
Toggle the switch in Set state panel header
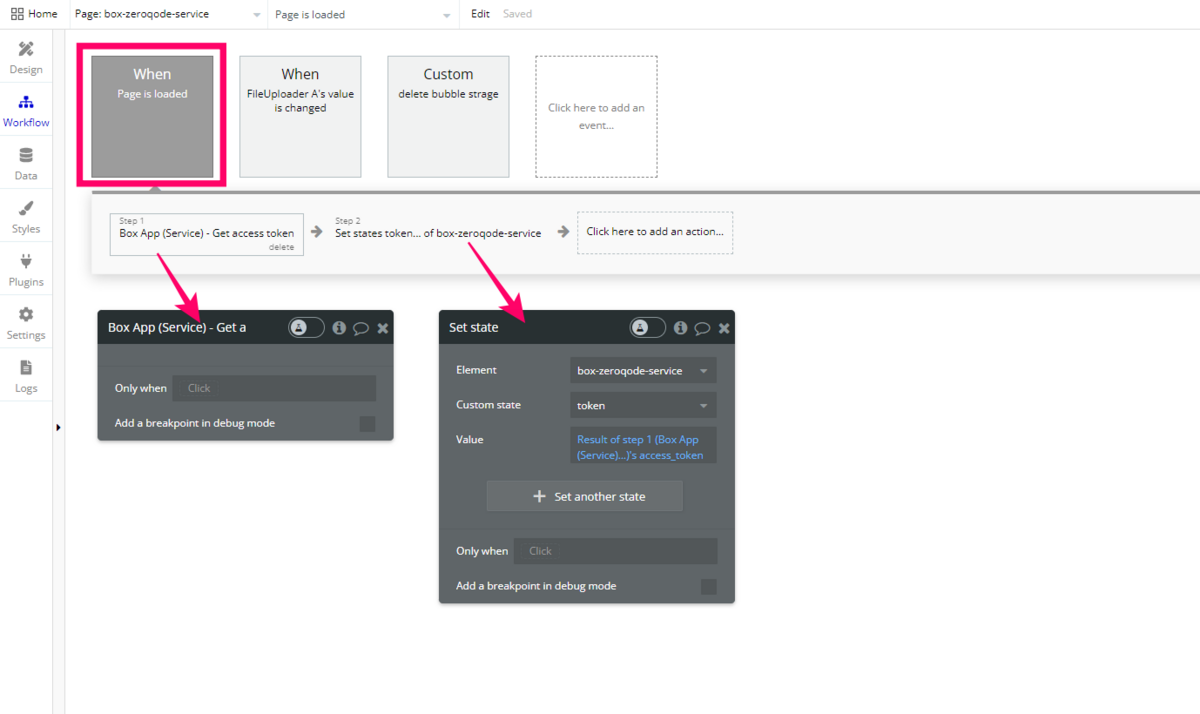(x=647, y=327)
